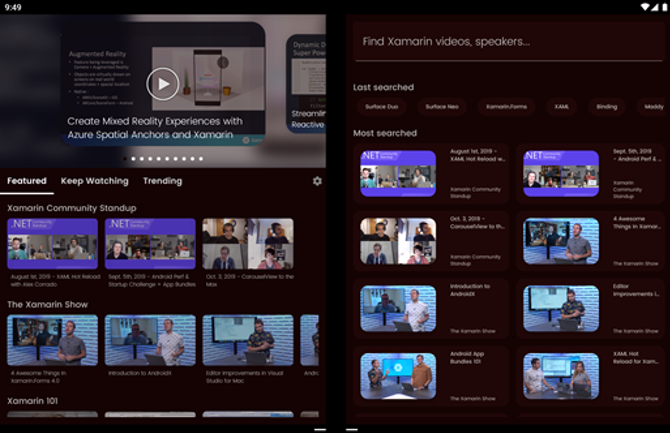Open most searched 4 Awesome Things card

click(591, 241)
